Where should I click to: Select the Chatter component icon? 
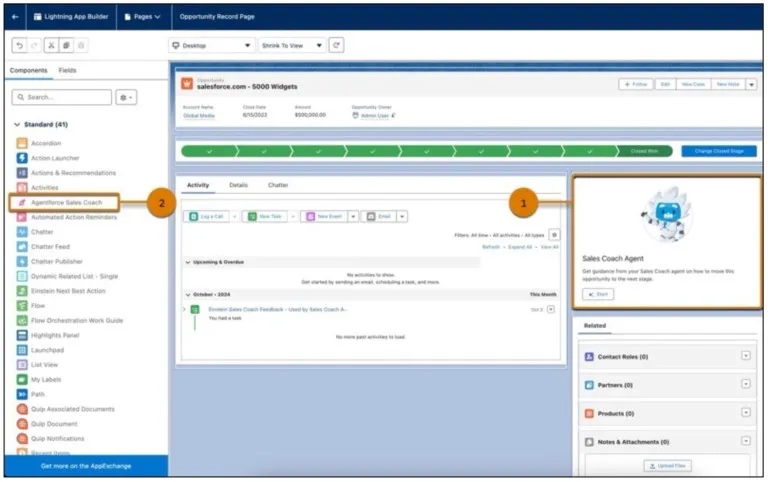(22, 232)
